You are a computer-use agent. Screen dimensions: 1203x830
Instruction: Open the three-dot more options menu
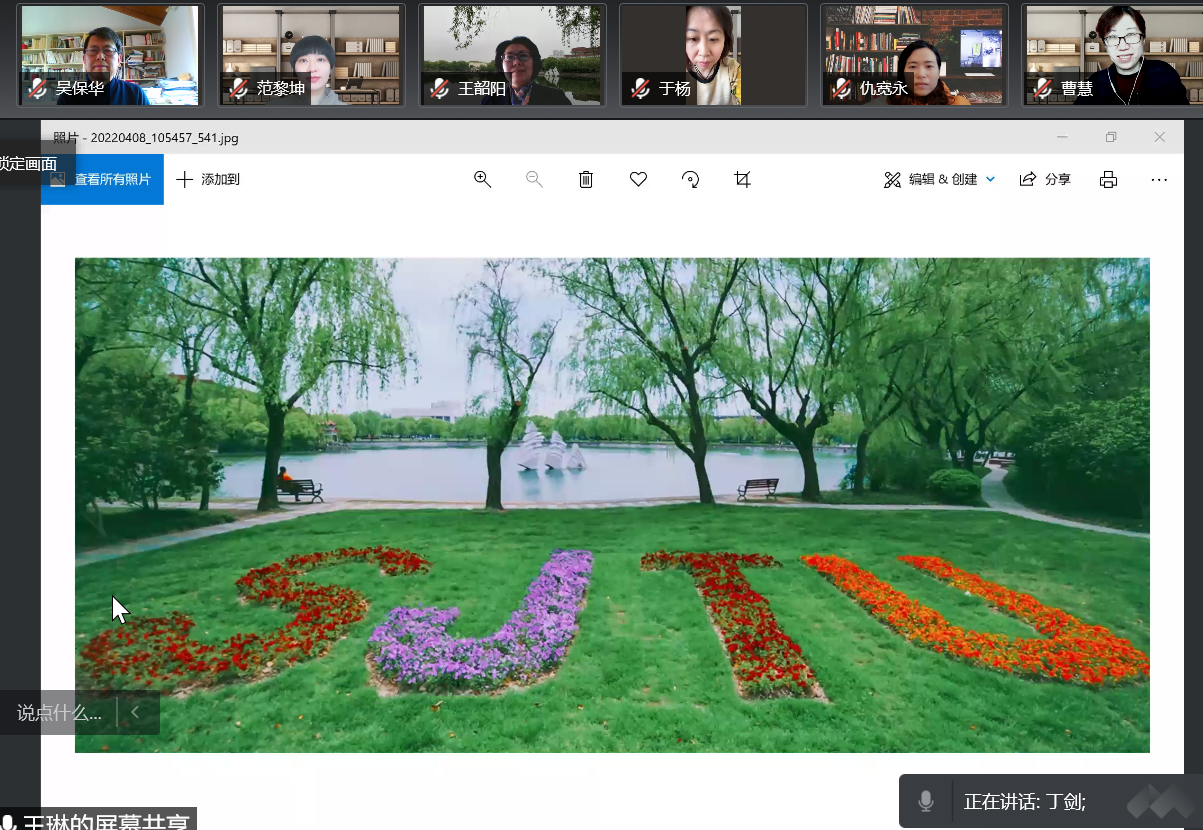point(1159,179)
